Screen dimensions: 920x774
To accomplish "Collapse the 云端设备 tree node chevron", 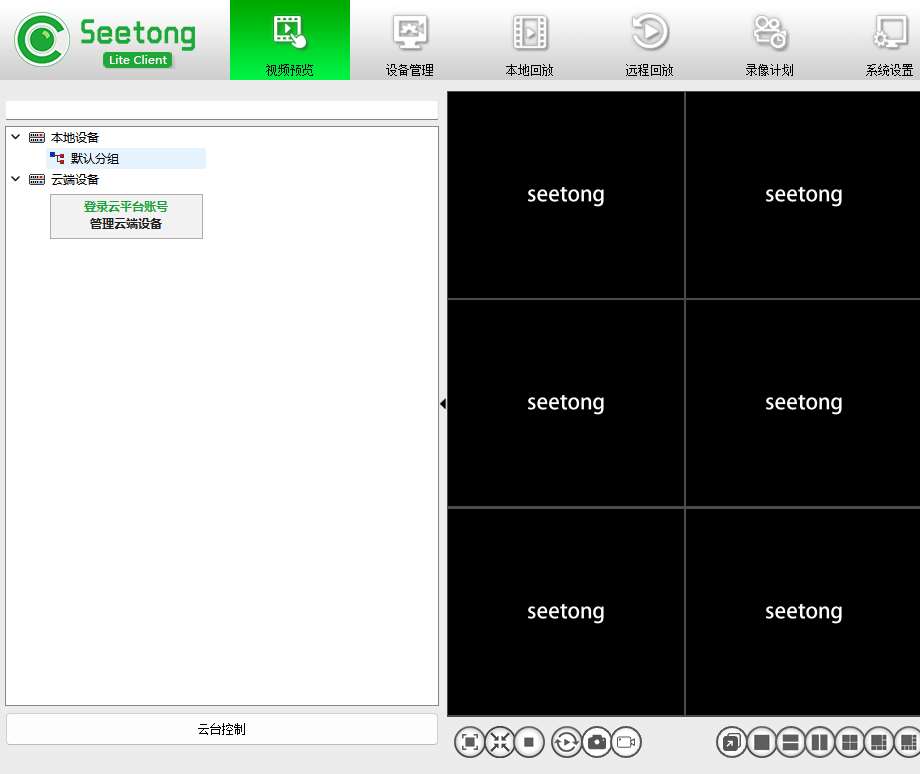I will 16,180.
